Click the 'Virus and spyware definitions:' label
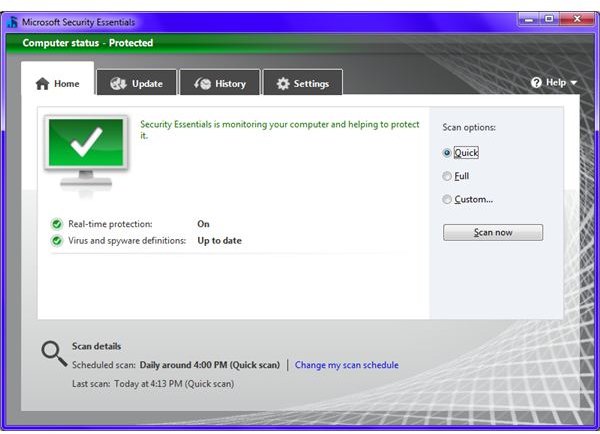 pyautogui.click(x=127, y=241)
